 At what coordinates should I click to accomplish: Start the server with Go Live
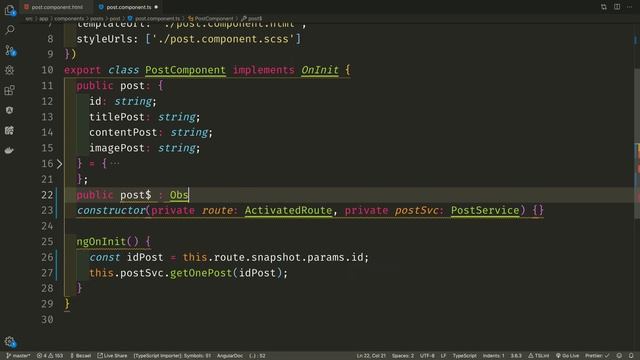point(567,356)
